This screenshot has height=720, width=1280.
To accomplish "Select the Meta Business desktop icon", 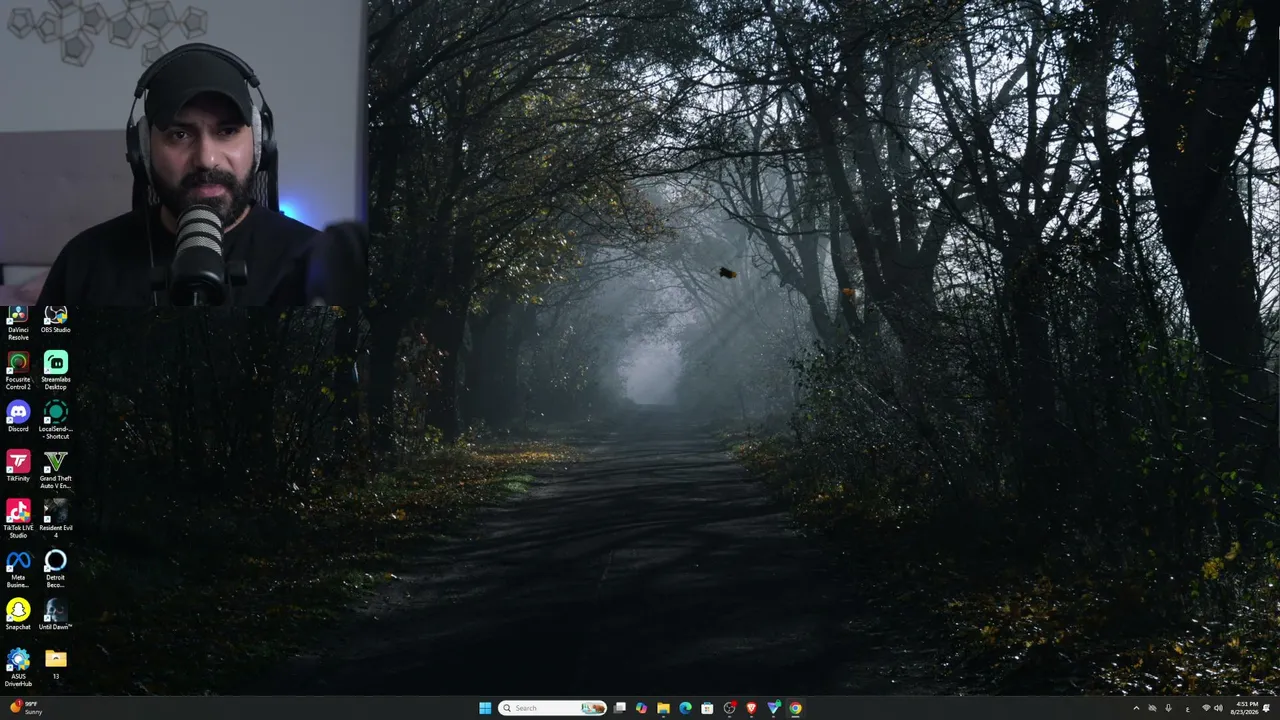I will pos(18,569).
